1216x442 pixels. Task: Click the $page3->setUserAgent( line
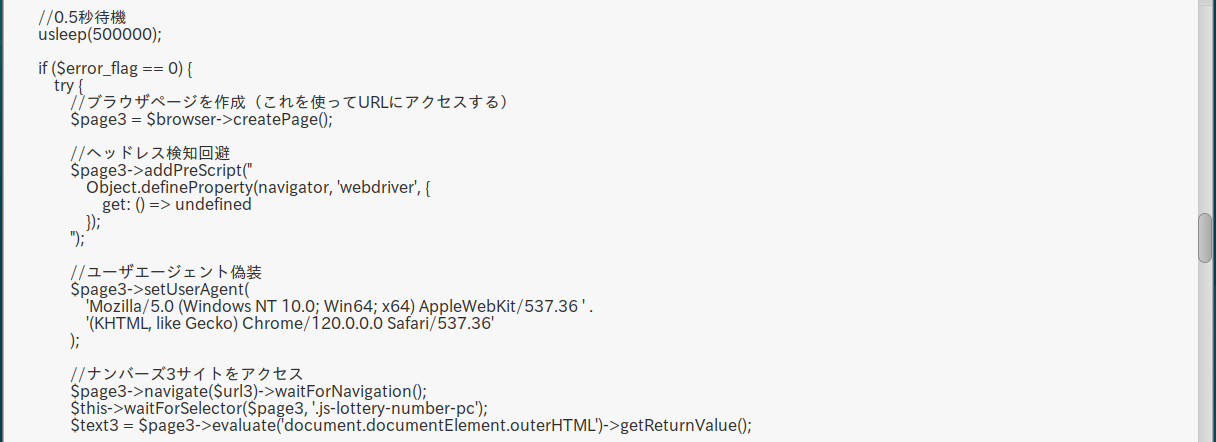(x=160, y=289)
